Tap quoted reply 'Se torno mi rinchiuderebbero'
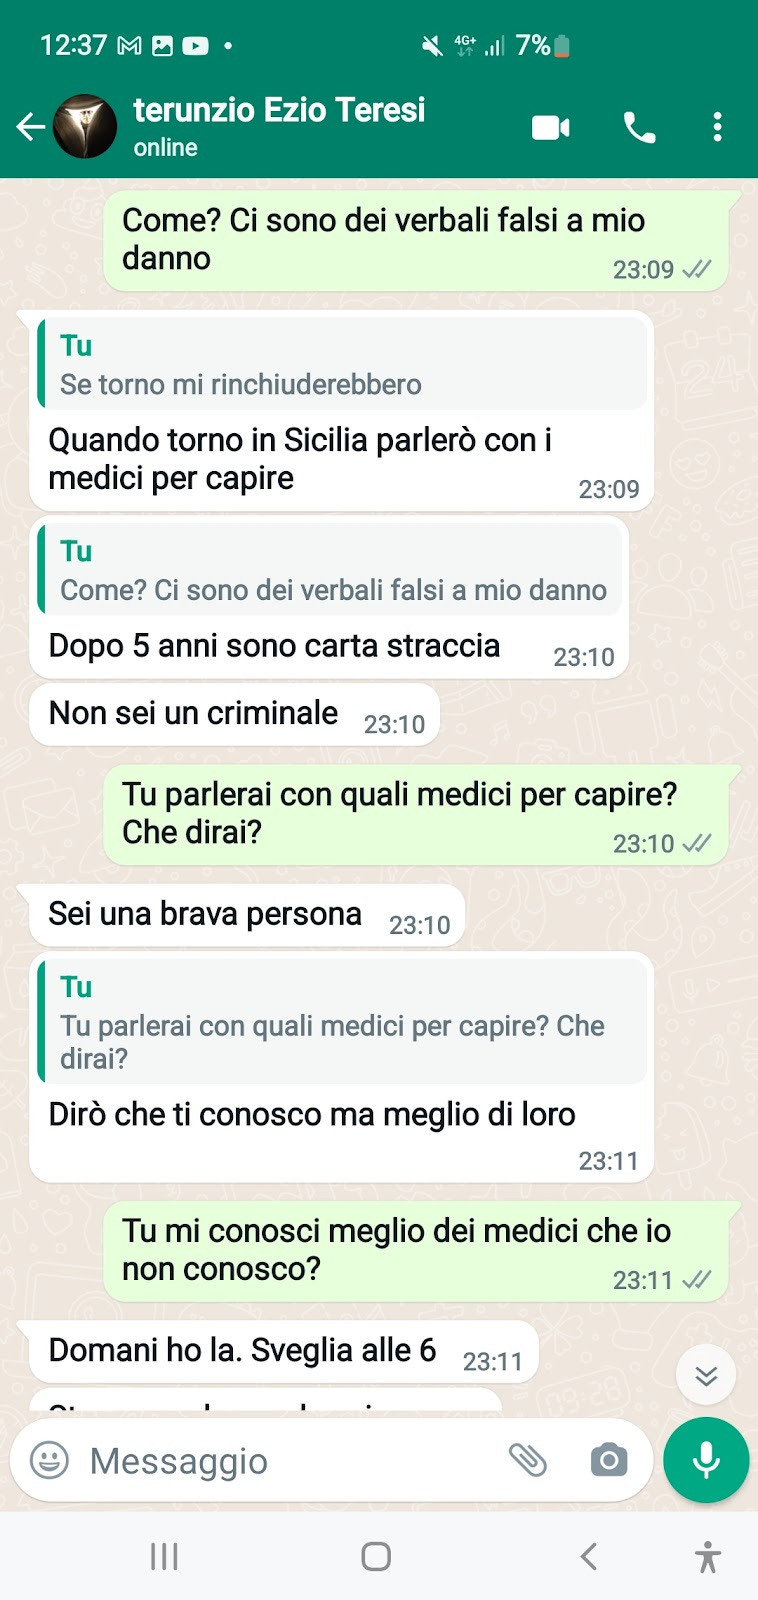The image size is (758, 1600). [342, 365]
